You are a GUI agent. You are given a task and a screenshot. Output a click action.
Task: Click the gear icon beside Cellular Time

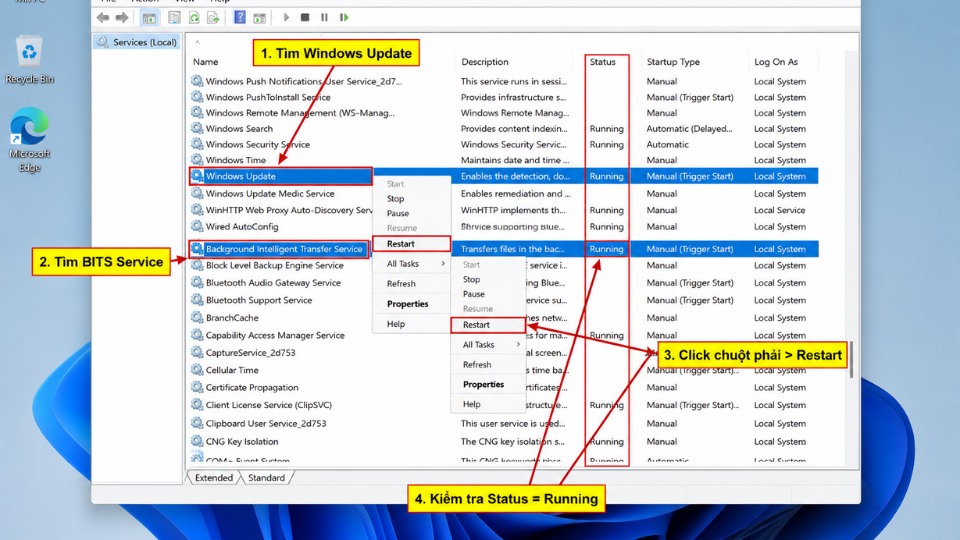[197, 370]
